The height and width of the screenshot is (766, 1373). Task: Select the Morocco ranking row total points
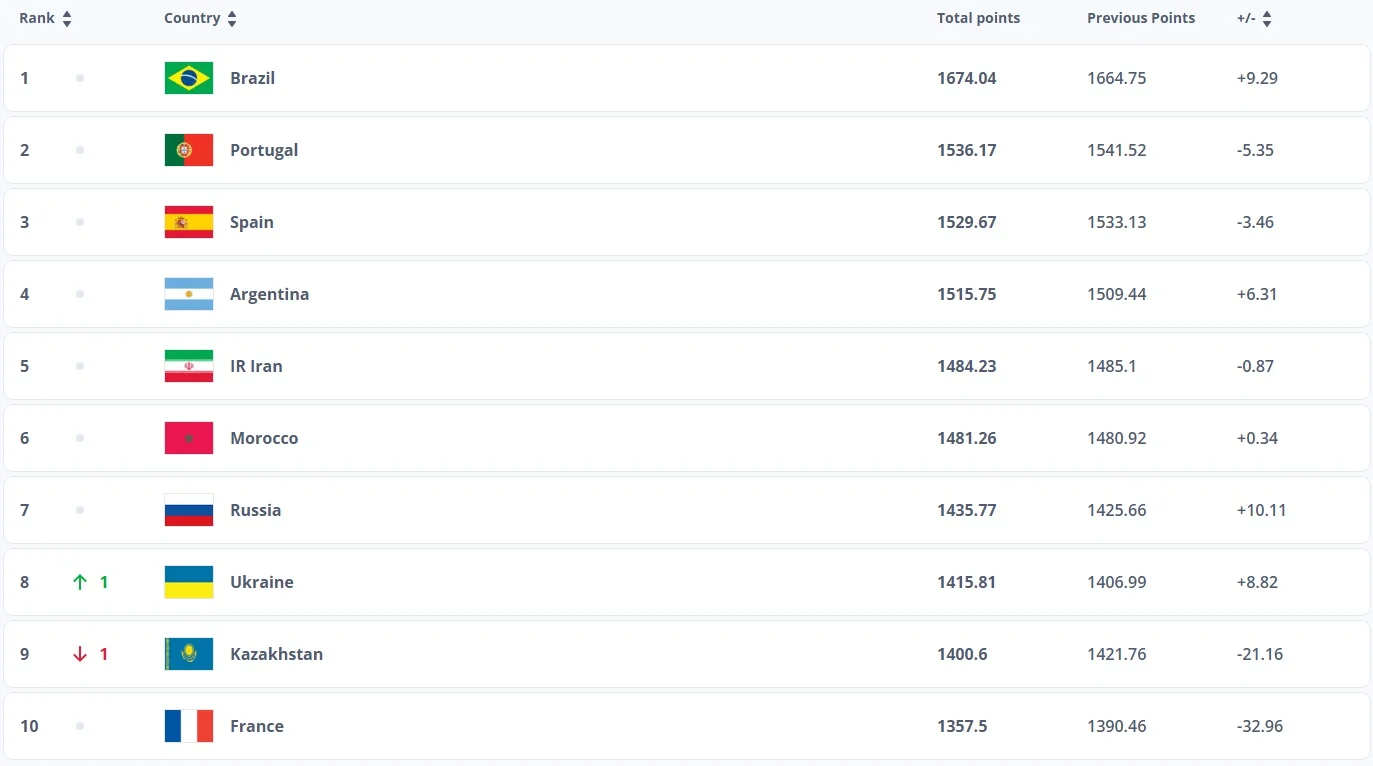(x=966, y=438)
